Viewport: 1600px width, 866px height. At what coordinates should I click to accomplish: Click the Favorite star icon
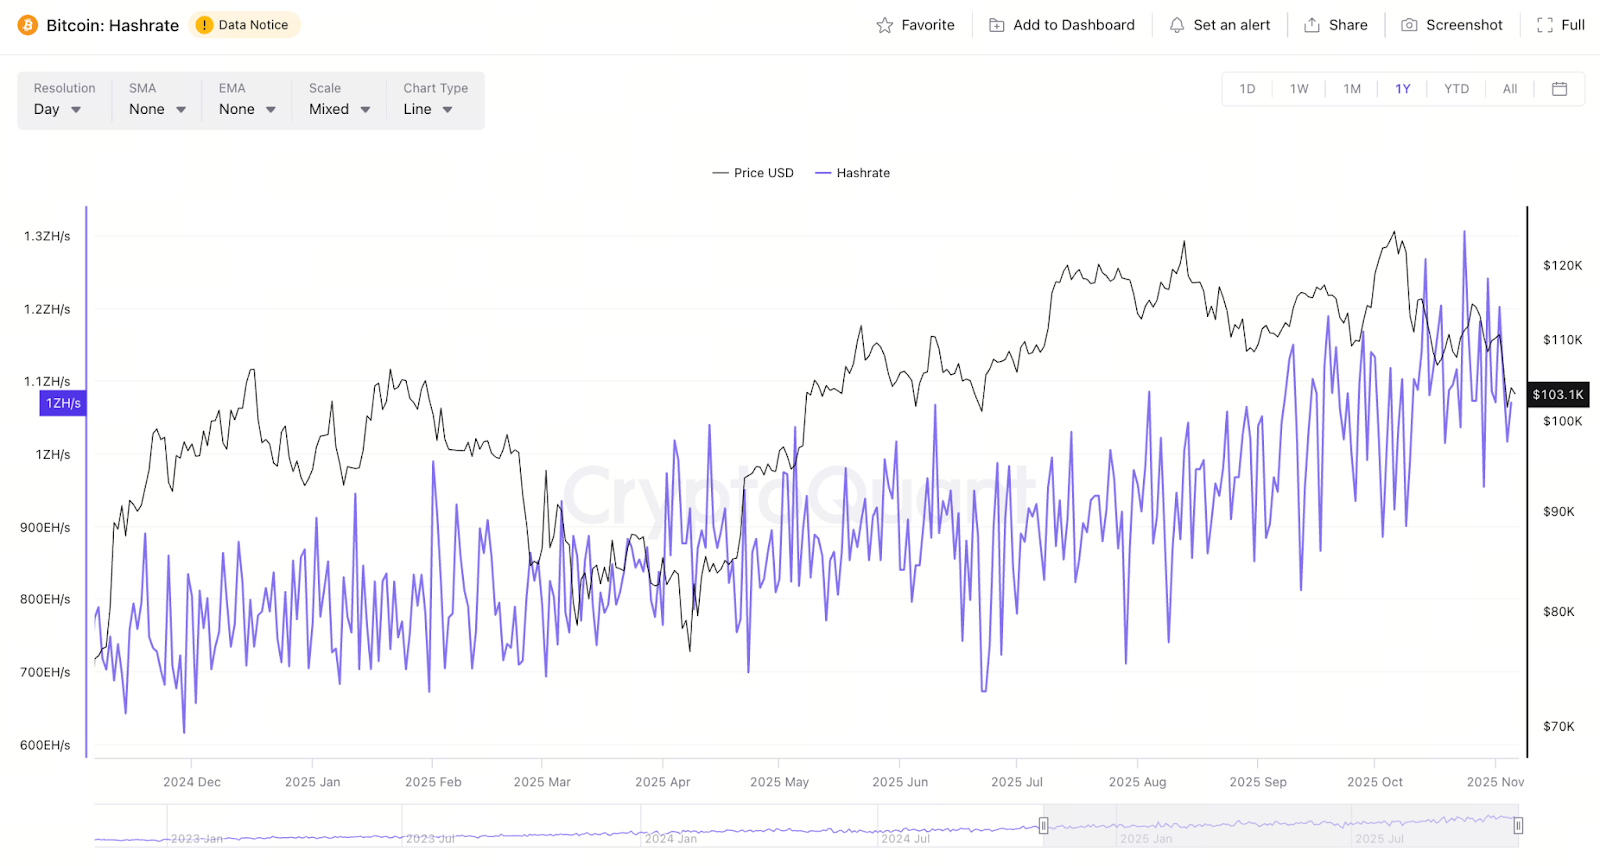click(x=885, y=26)
